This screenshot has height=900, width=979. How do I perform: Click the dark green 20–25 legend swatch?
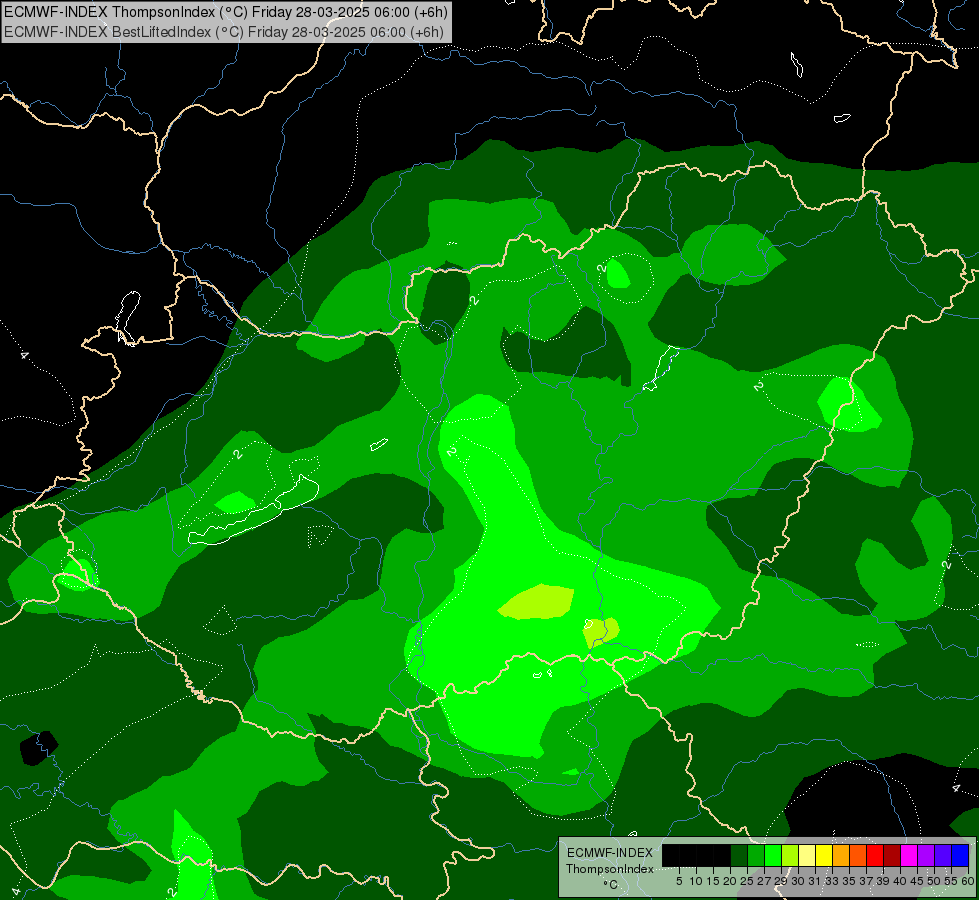tap(739, 855)
